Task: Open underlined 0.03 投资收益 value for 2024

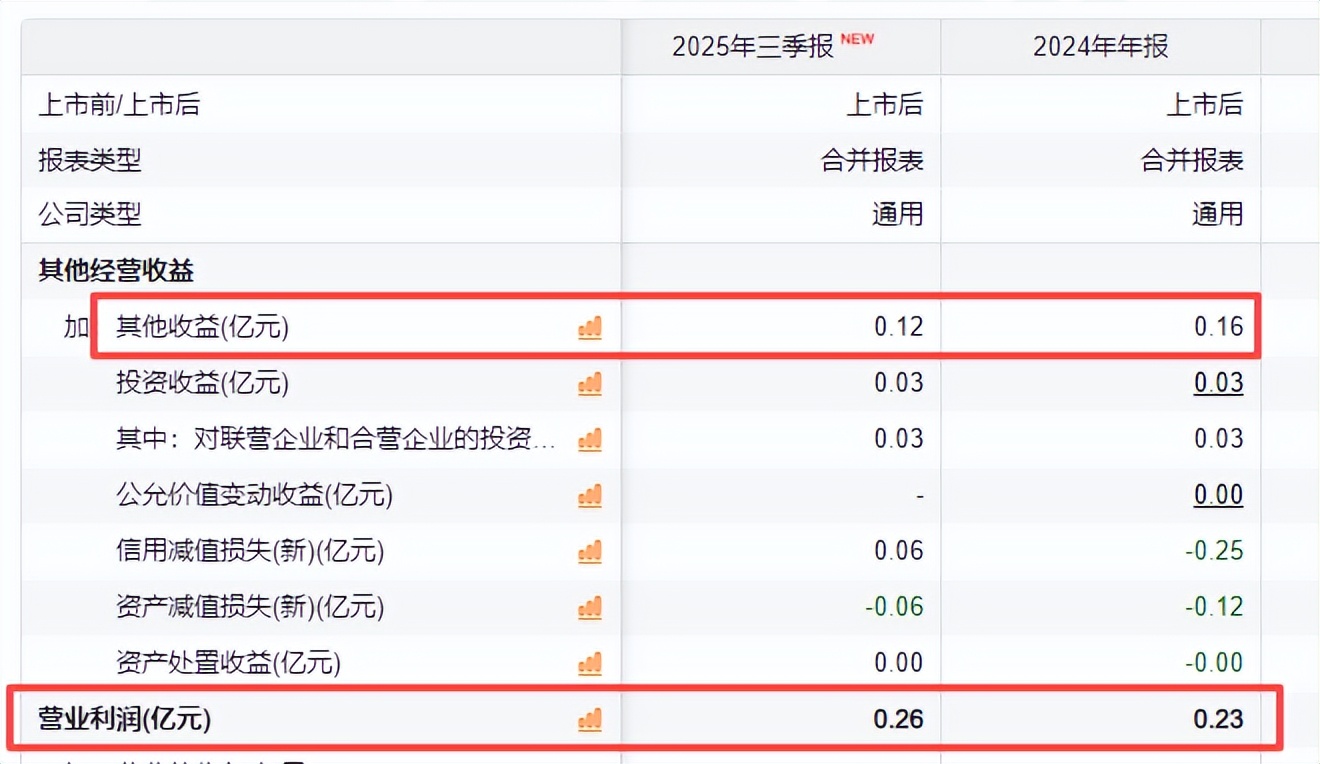Action: pyautogui.click(x=1218, y=383)
